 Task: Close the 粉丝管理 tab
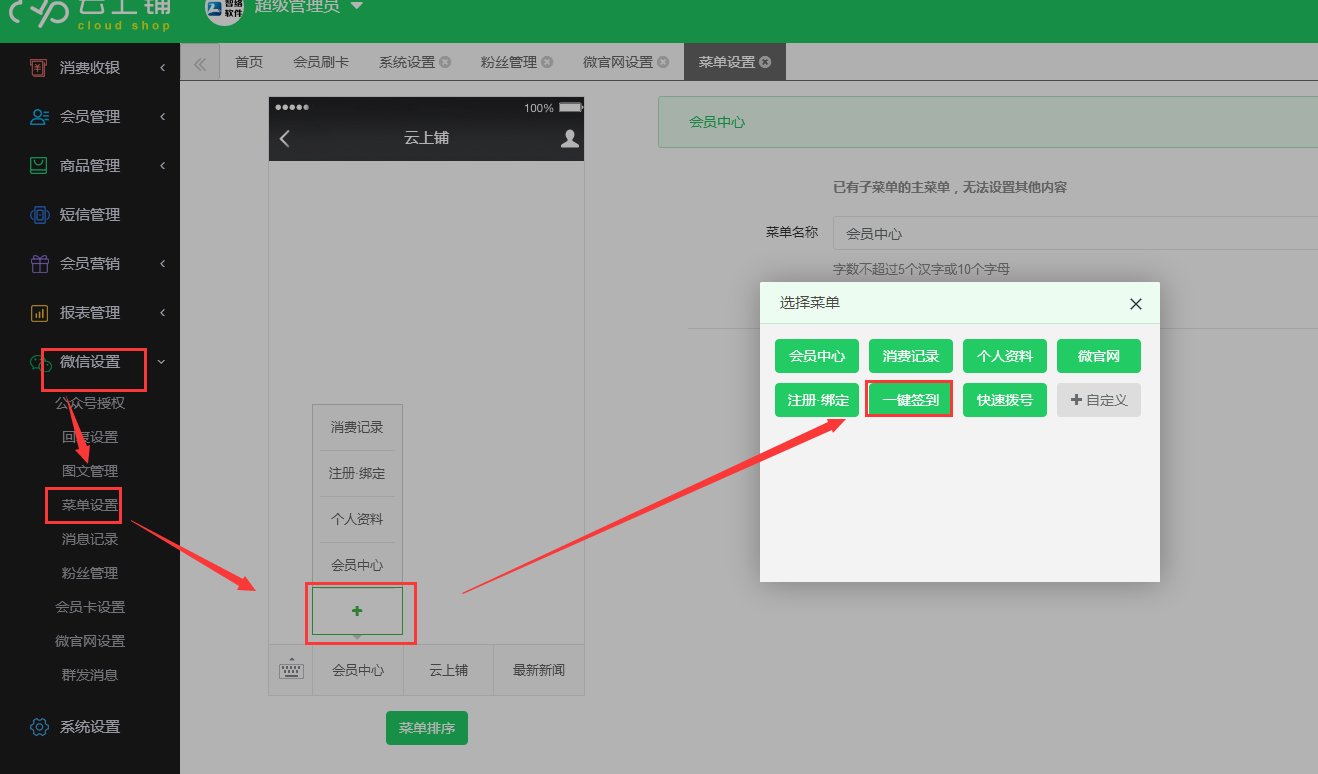(x=547, y=62)
